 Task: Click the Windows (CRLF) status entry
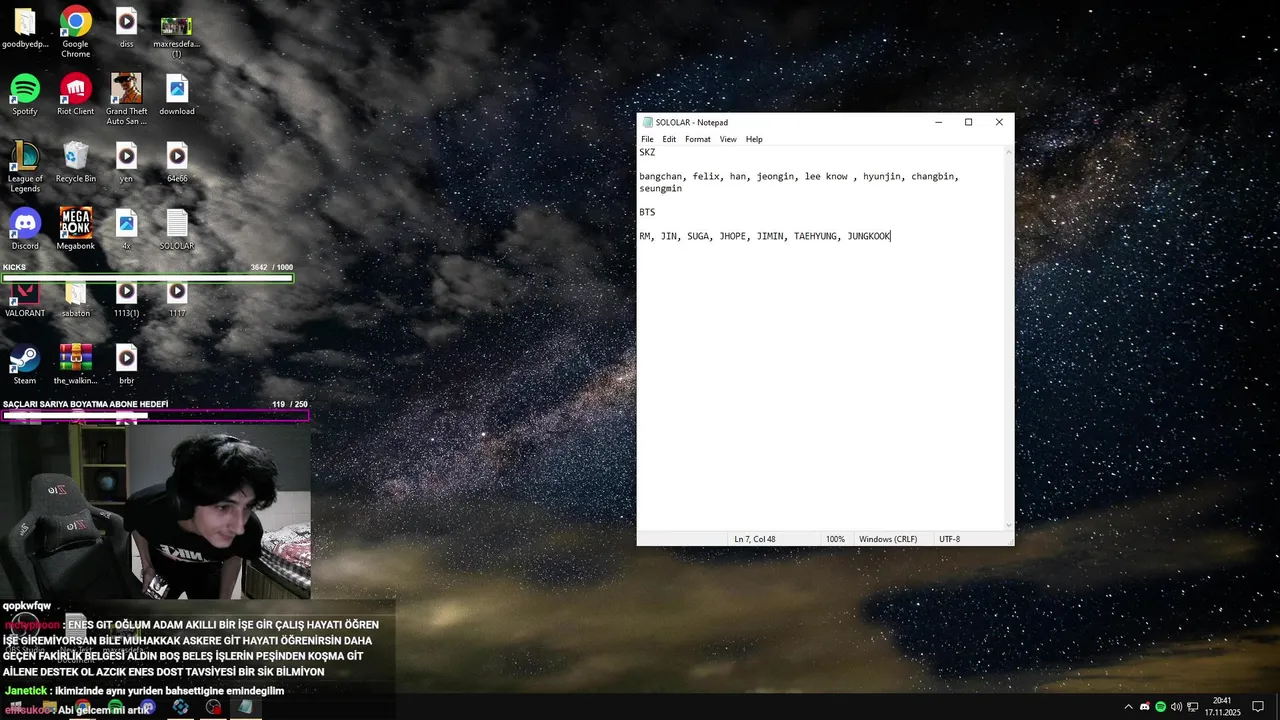pyautogui.click(x=888, y=539)
